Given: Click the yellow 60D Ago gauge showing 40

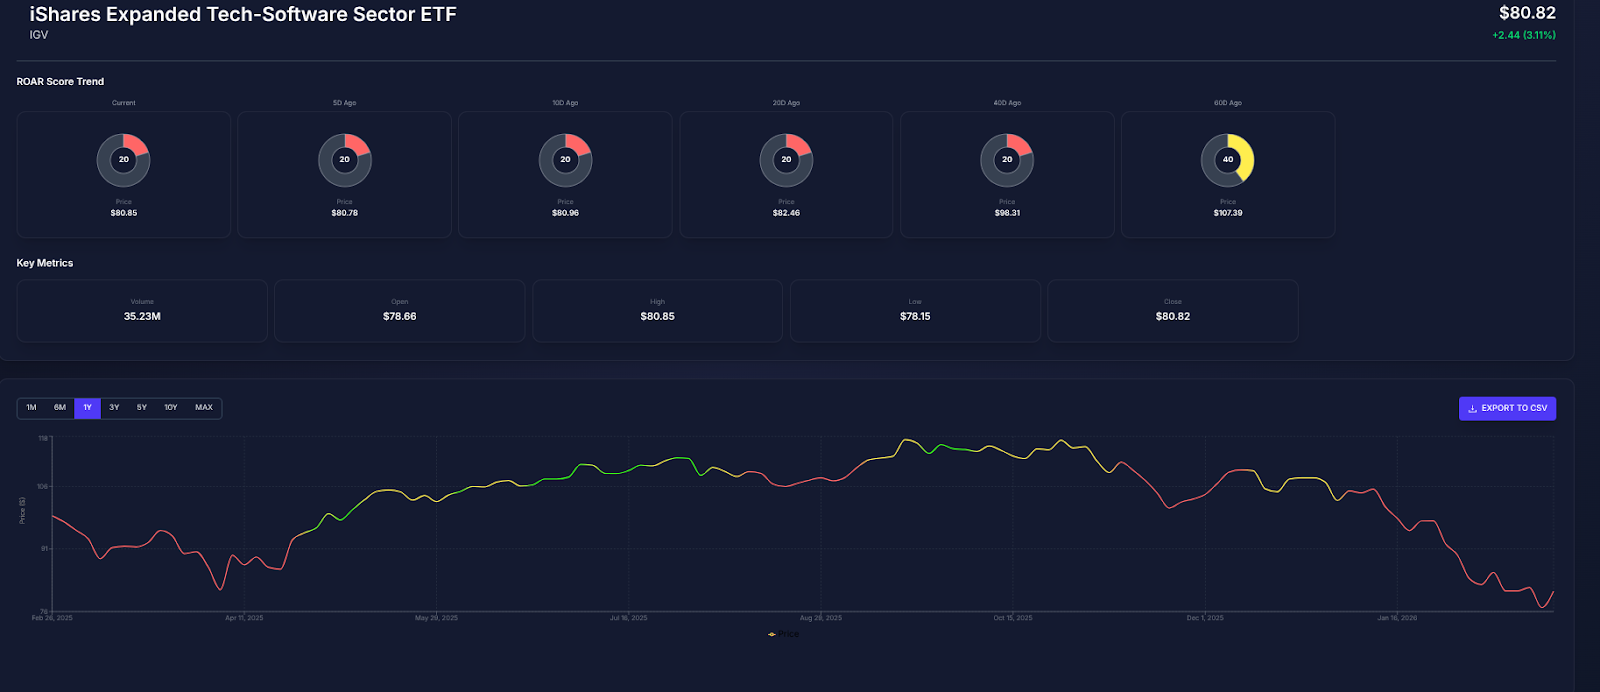Looking at the screenshot, I should [1228, 160].
